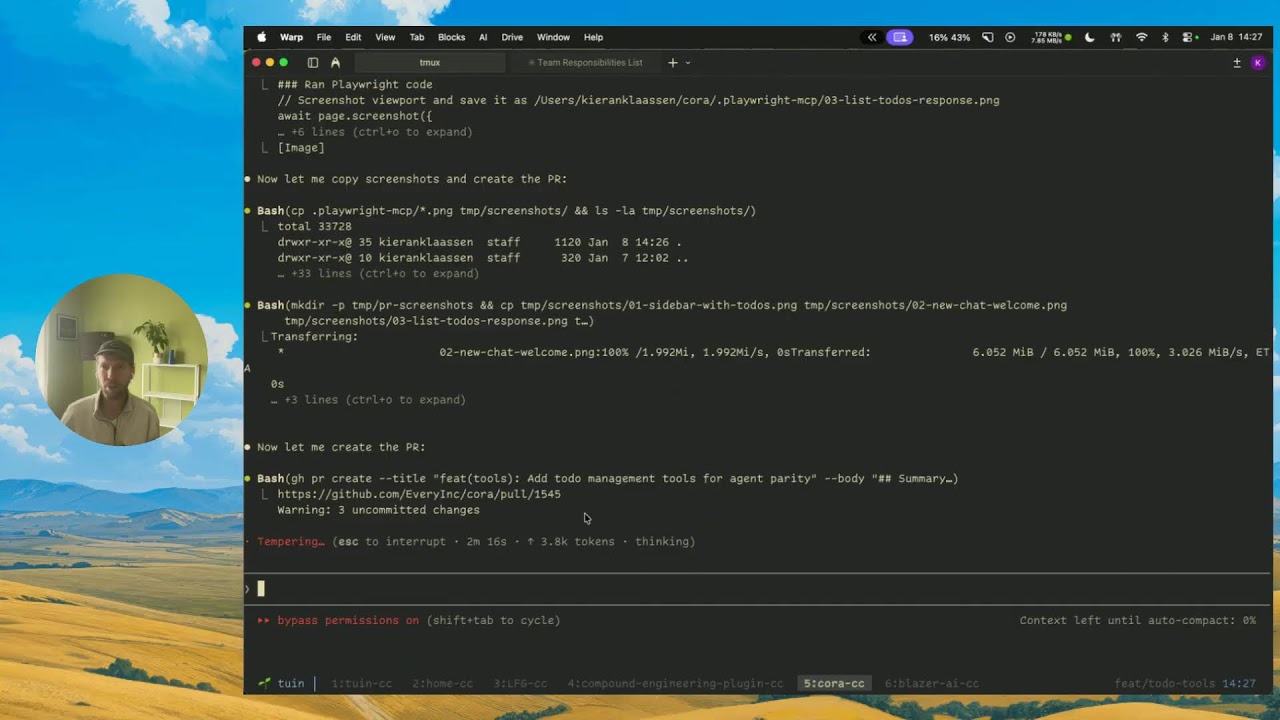Screen dimensions: 1280x720
Task: Open the Jan 8 14:27 clock
Action: [x=1236, y=37]
